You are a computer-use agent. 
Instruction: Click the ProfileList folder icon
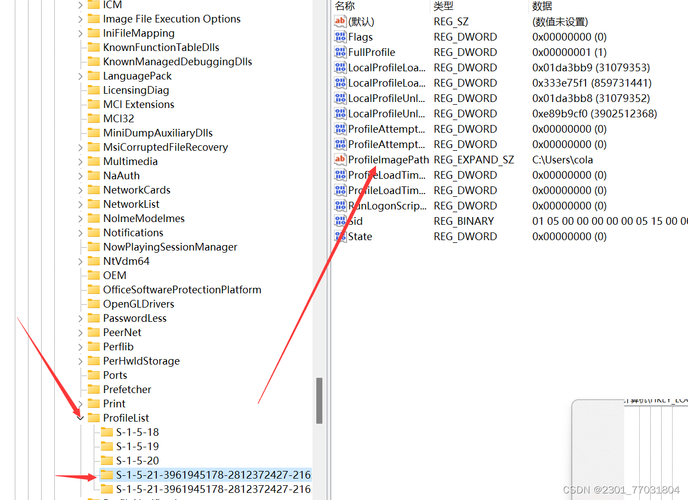click(93, 418)
